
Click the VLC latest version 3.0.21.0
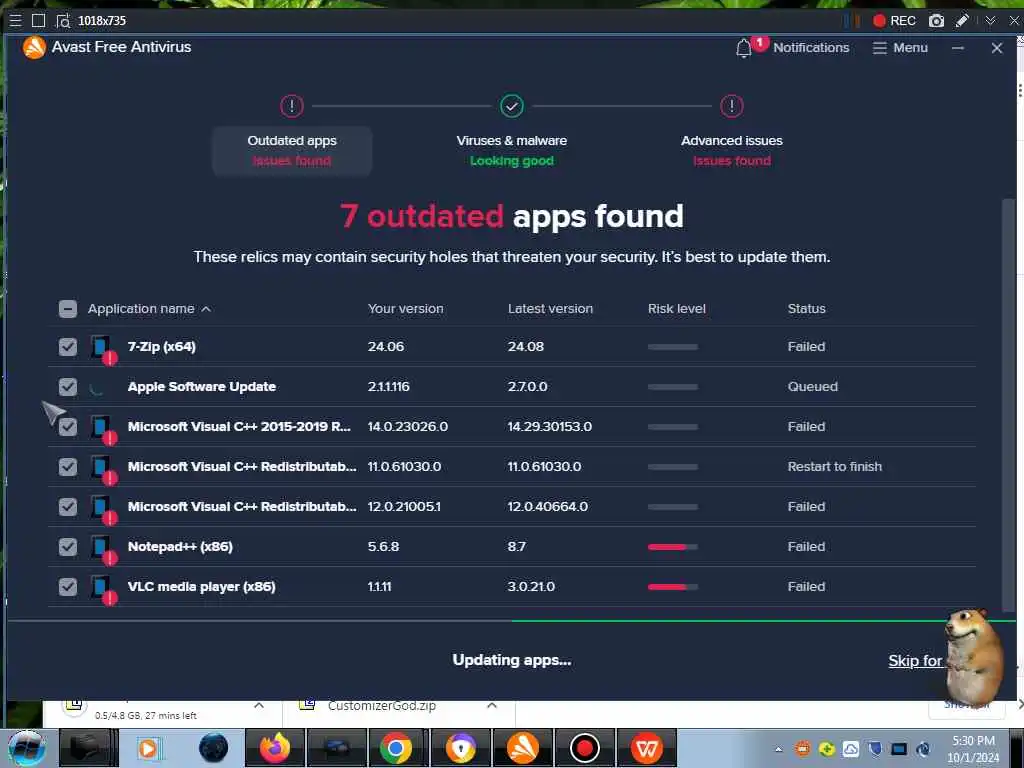coord(531,587)
